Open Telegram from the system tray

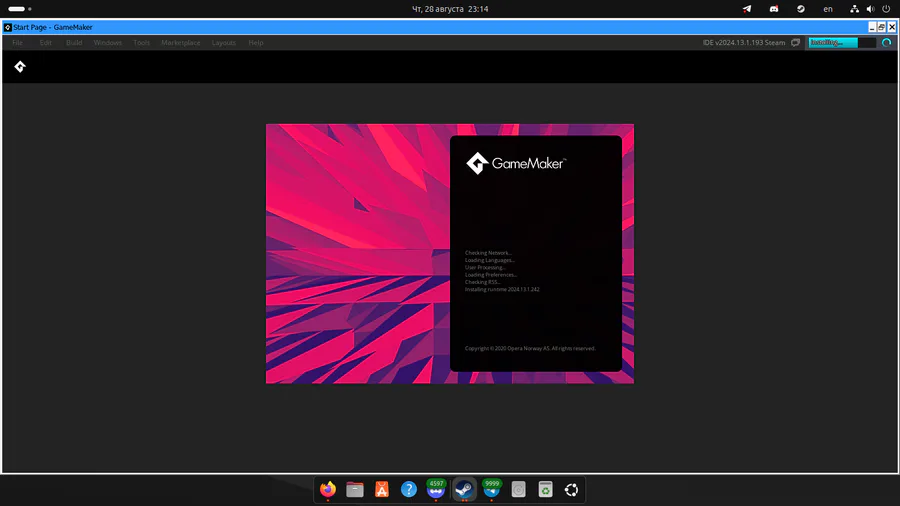[747, 9]
